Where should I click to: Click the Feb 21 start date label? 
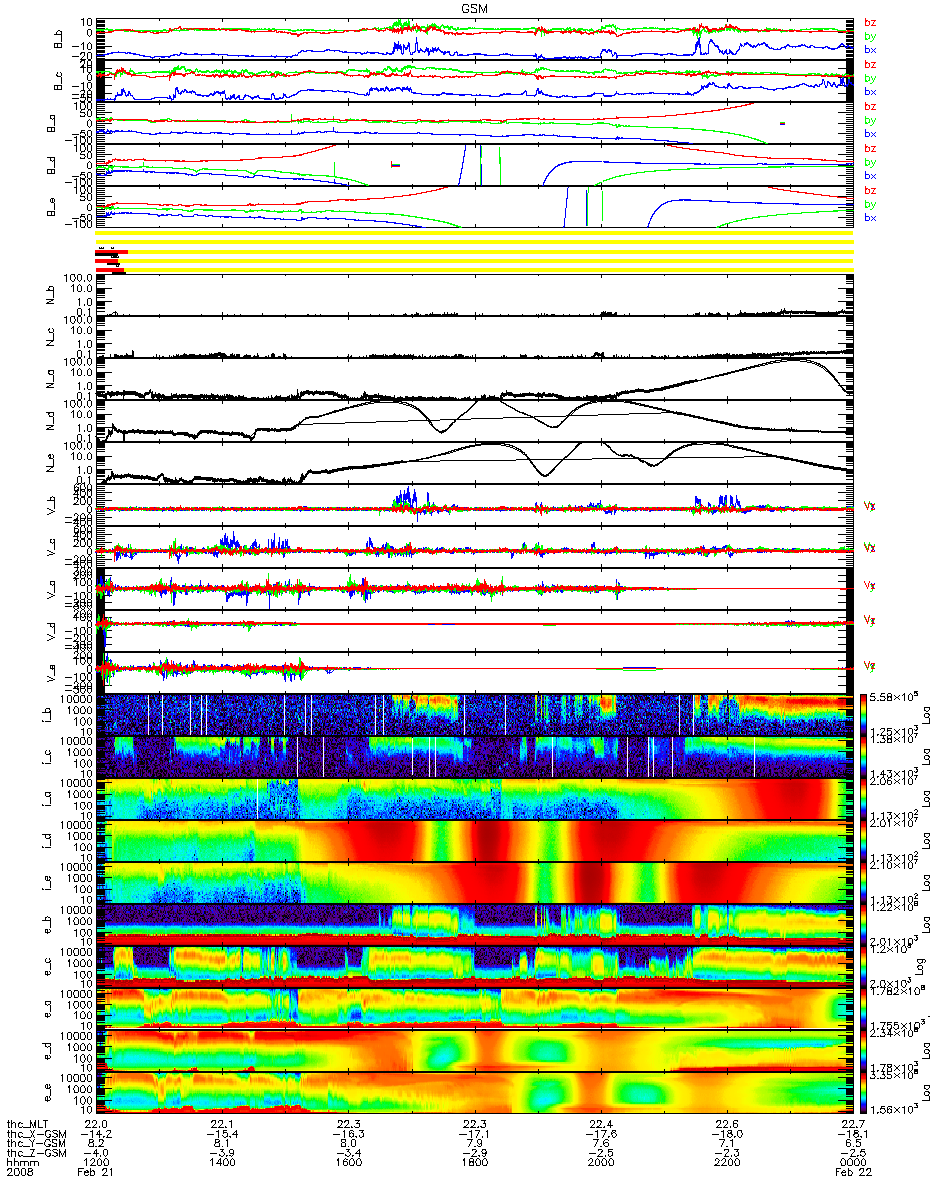93,1174
